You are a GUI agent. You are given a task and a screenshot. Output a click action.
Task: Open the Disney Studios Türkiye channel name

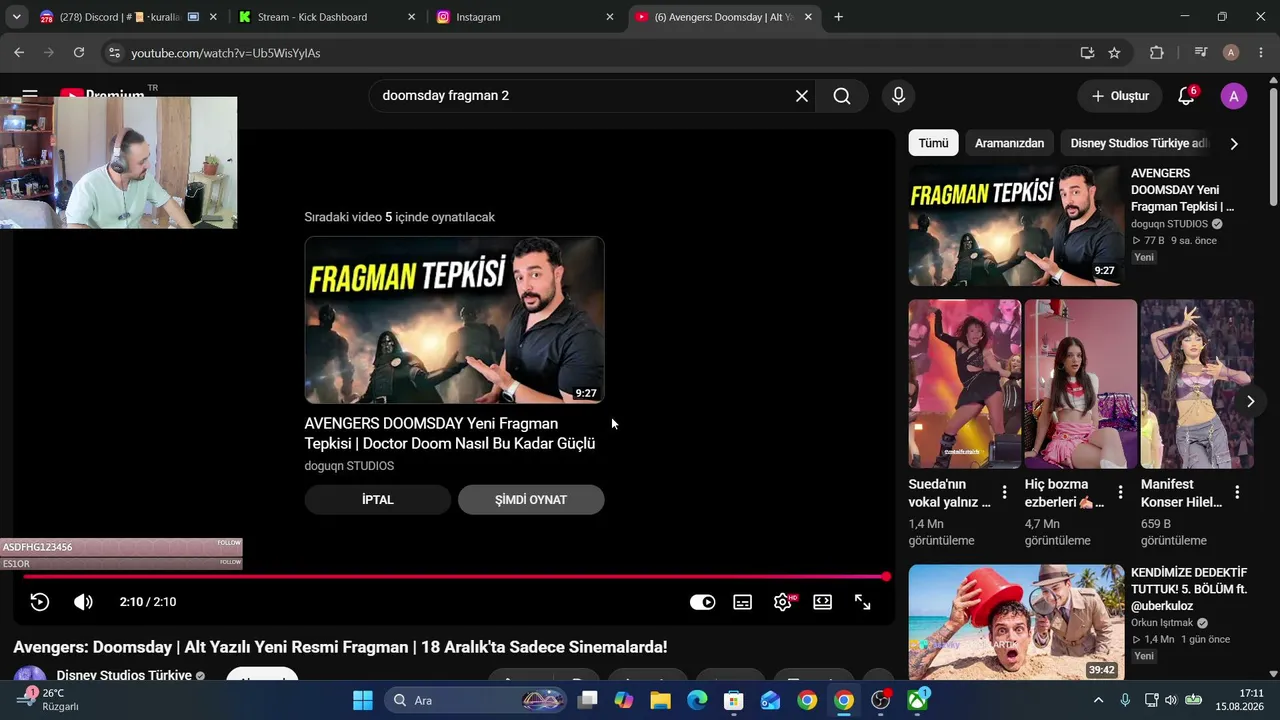tap(124, 675)
